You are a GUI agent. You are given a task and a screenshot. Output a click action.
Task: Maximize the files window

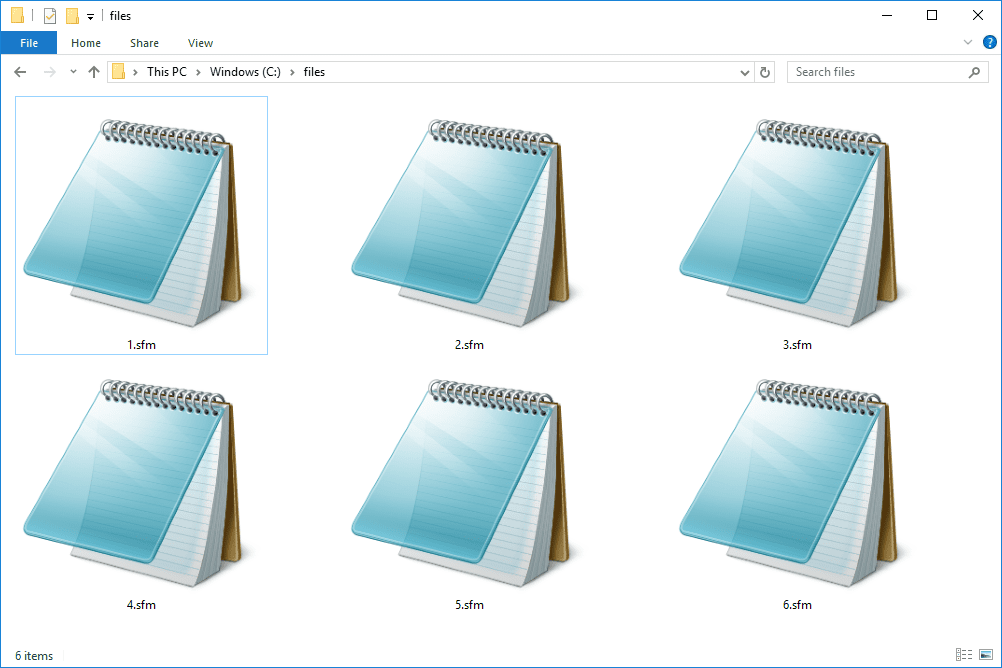click(x=932, y=15)
